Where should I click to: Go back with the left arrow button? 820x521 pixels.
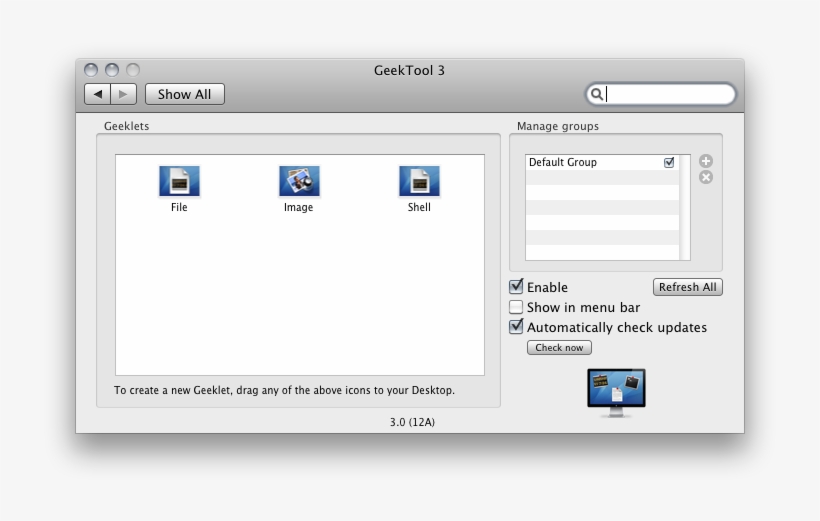click(x=97, y=94)
